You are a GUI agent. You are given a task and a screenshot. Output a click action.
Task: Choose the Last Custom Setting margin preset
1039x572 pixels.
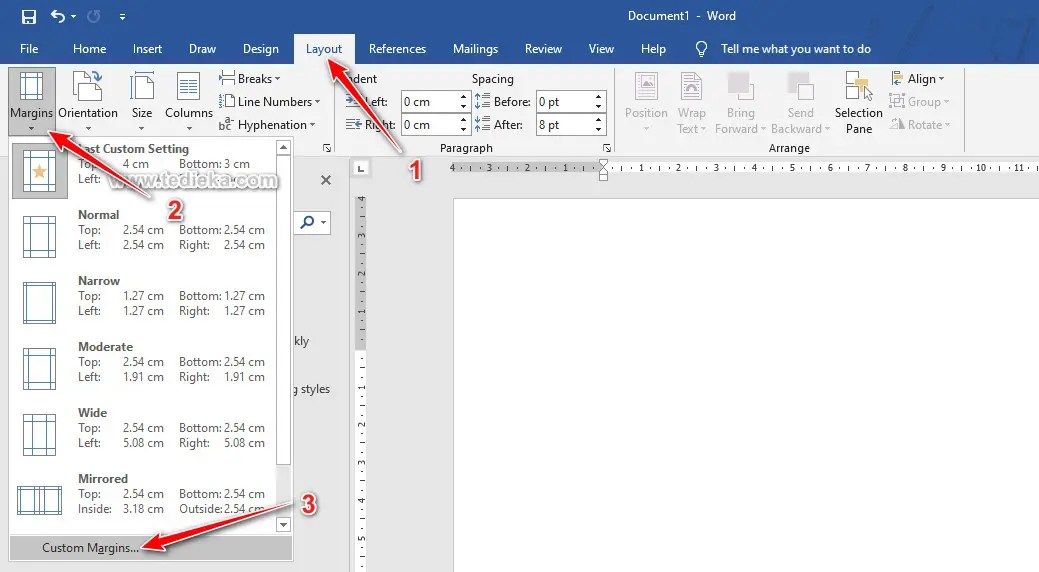143,171
